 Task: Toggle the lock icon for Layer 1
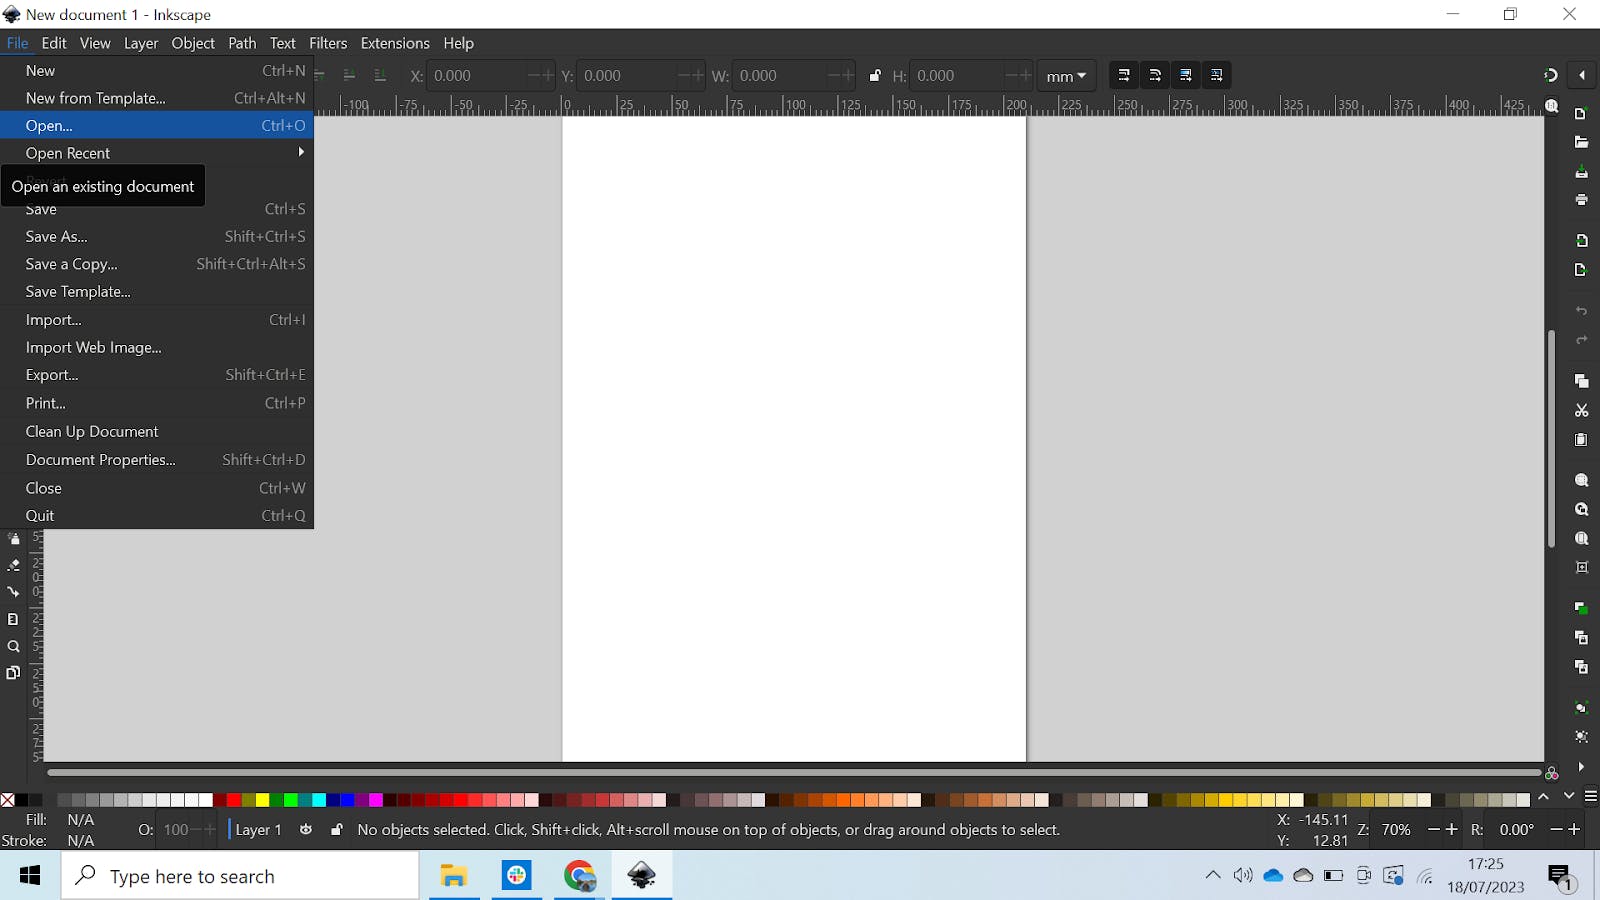337,830
